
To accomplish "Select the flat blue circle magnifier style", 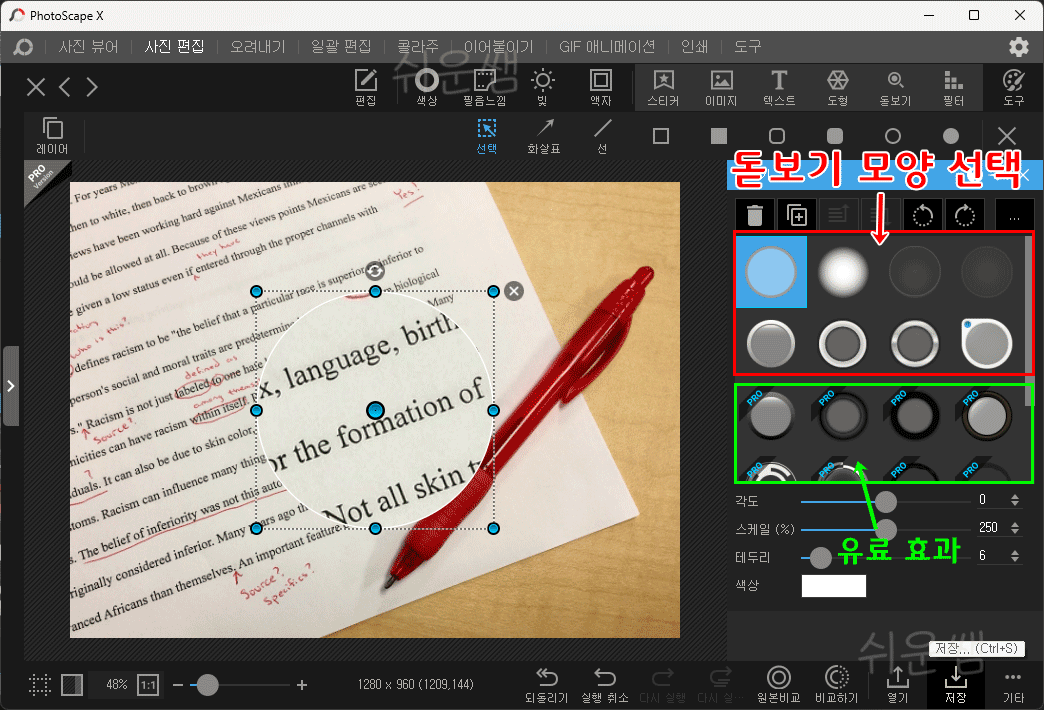I will coord(771,272).
